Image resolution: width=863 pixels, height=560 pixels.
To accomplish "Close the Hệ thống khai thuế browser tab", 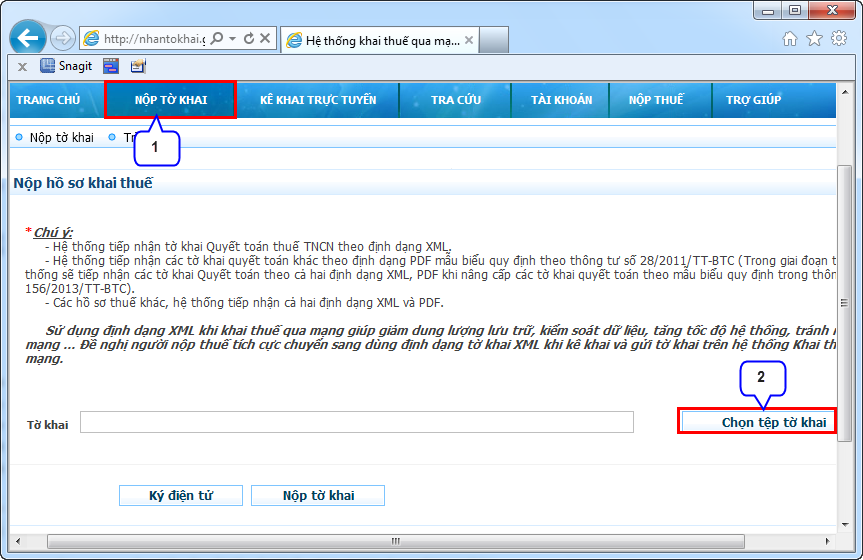I will click(x=469, y=40).
